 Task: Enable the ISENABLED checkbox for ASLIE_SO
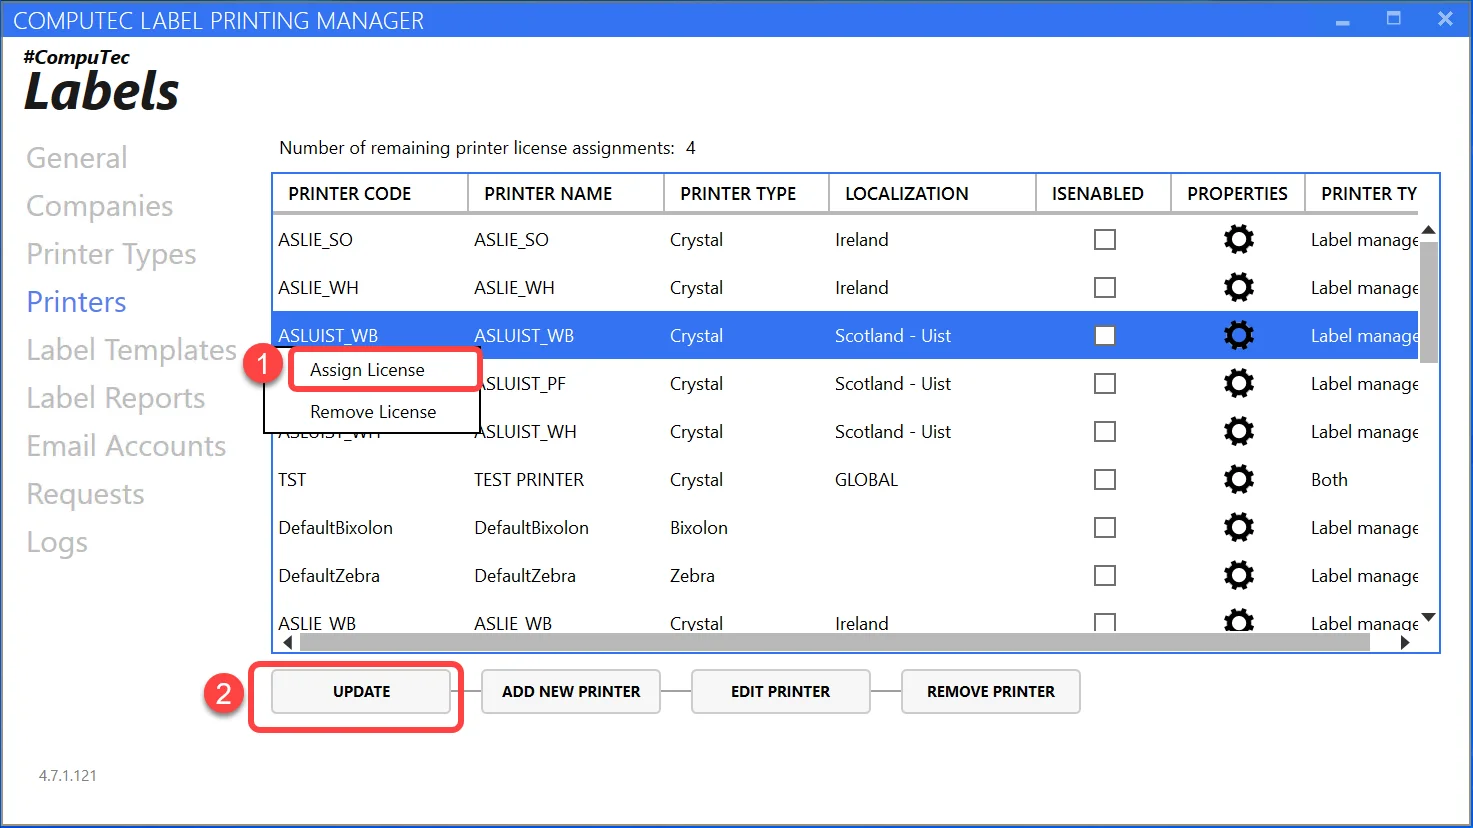[1104, 239]
